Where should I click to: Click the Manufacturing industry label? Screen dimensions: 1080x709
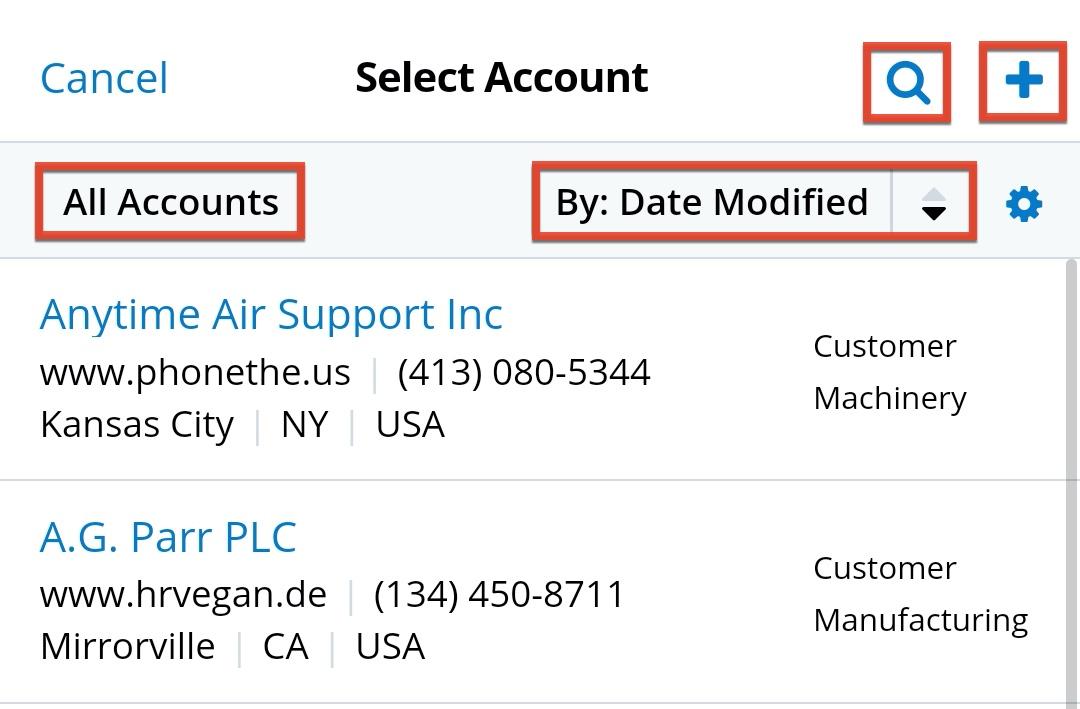click(x=921, y=620)
